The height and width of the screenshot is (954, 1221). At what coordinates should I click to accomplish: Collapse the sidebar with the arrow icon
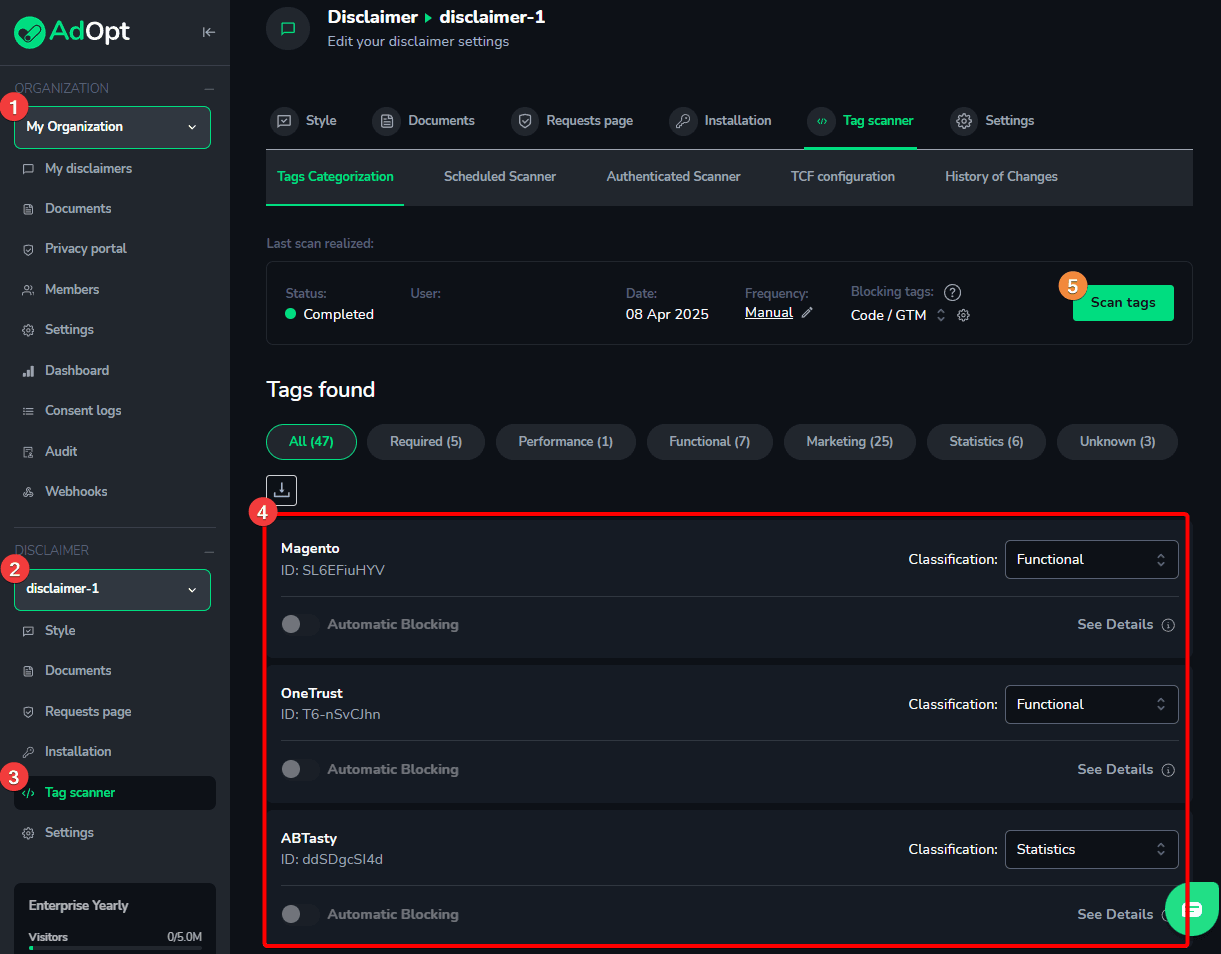tap(208, 32)
